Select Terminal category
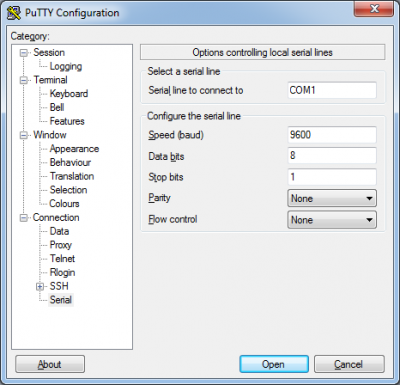The width and height of the screenshot is (400, 385). (50, 80)
